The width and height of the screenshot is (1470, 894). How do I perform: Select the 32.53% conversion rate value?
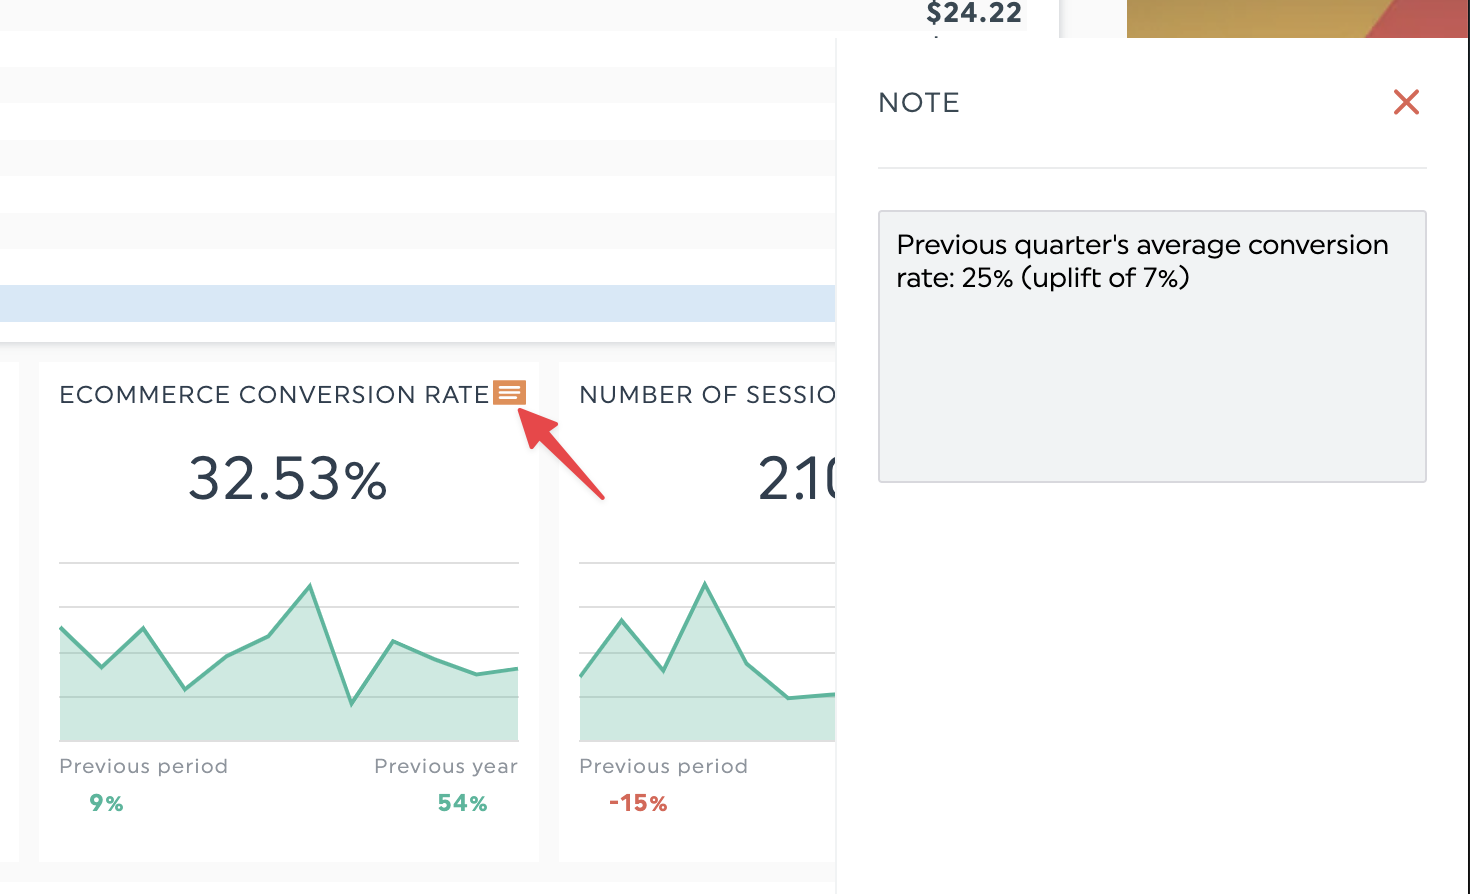coord(288,478)
